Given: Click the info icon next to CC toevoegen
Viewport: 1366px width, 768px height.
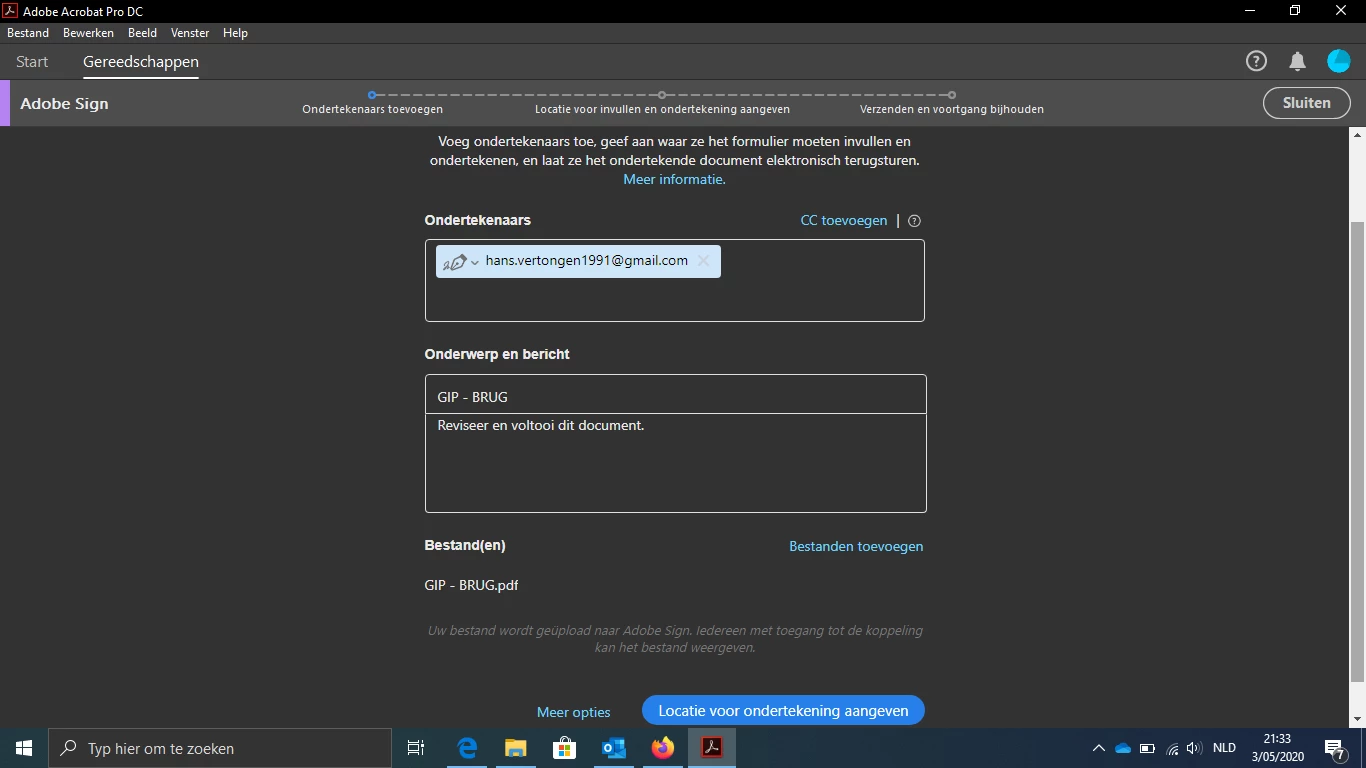Looking at the screenshot, I should 914,221.
